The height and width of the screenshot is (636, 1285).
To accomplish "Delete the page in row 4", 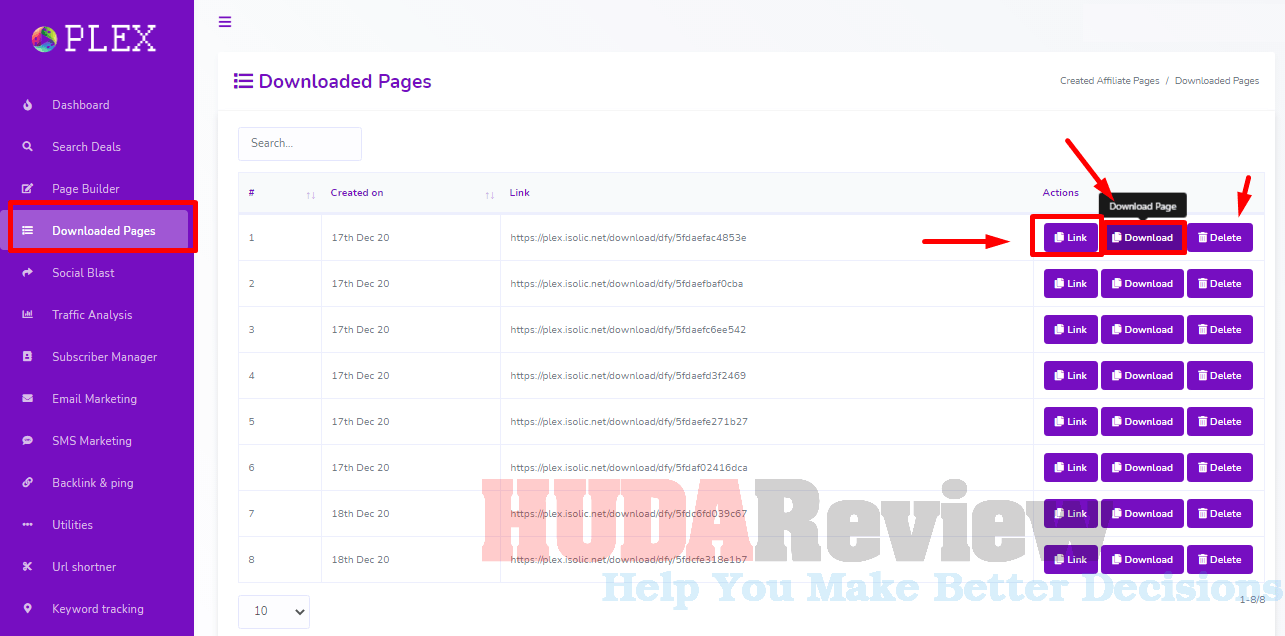I will [x=1220, y=376].
